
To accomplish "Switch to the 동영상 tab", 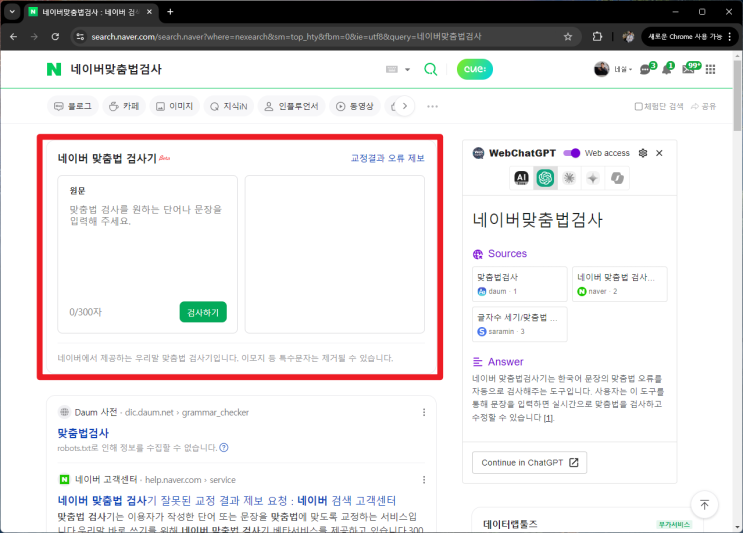I will pos(354,106).
